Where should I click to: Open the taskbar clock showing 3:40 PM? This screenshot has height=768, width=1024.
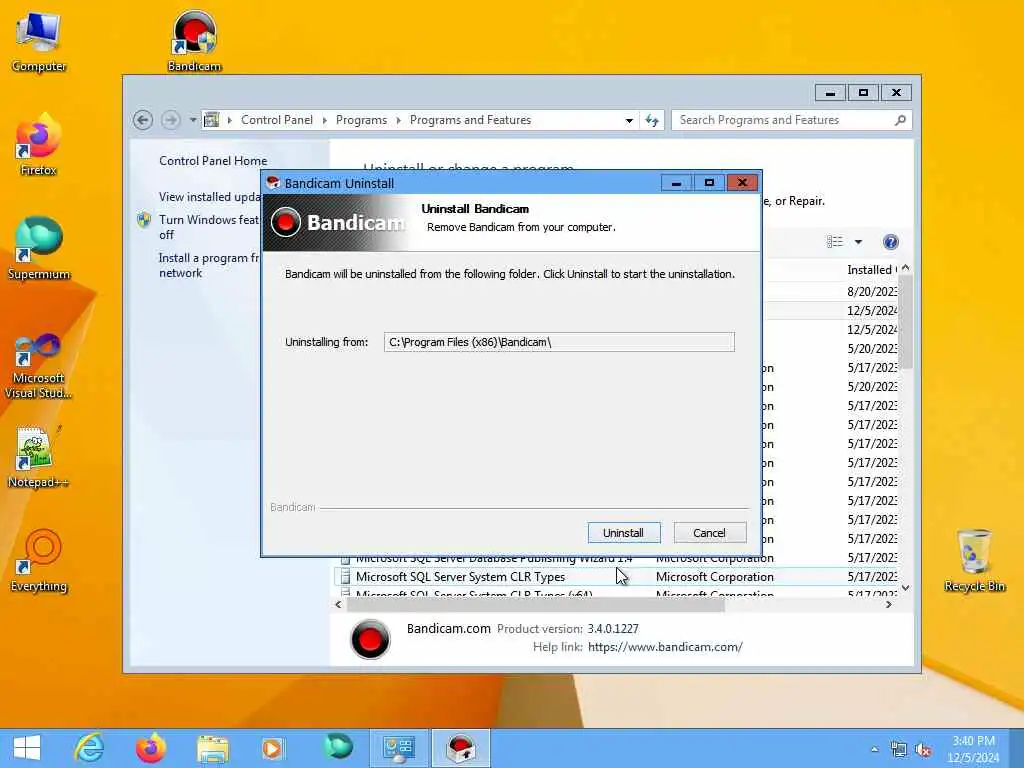coord(974,749)
